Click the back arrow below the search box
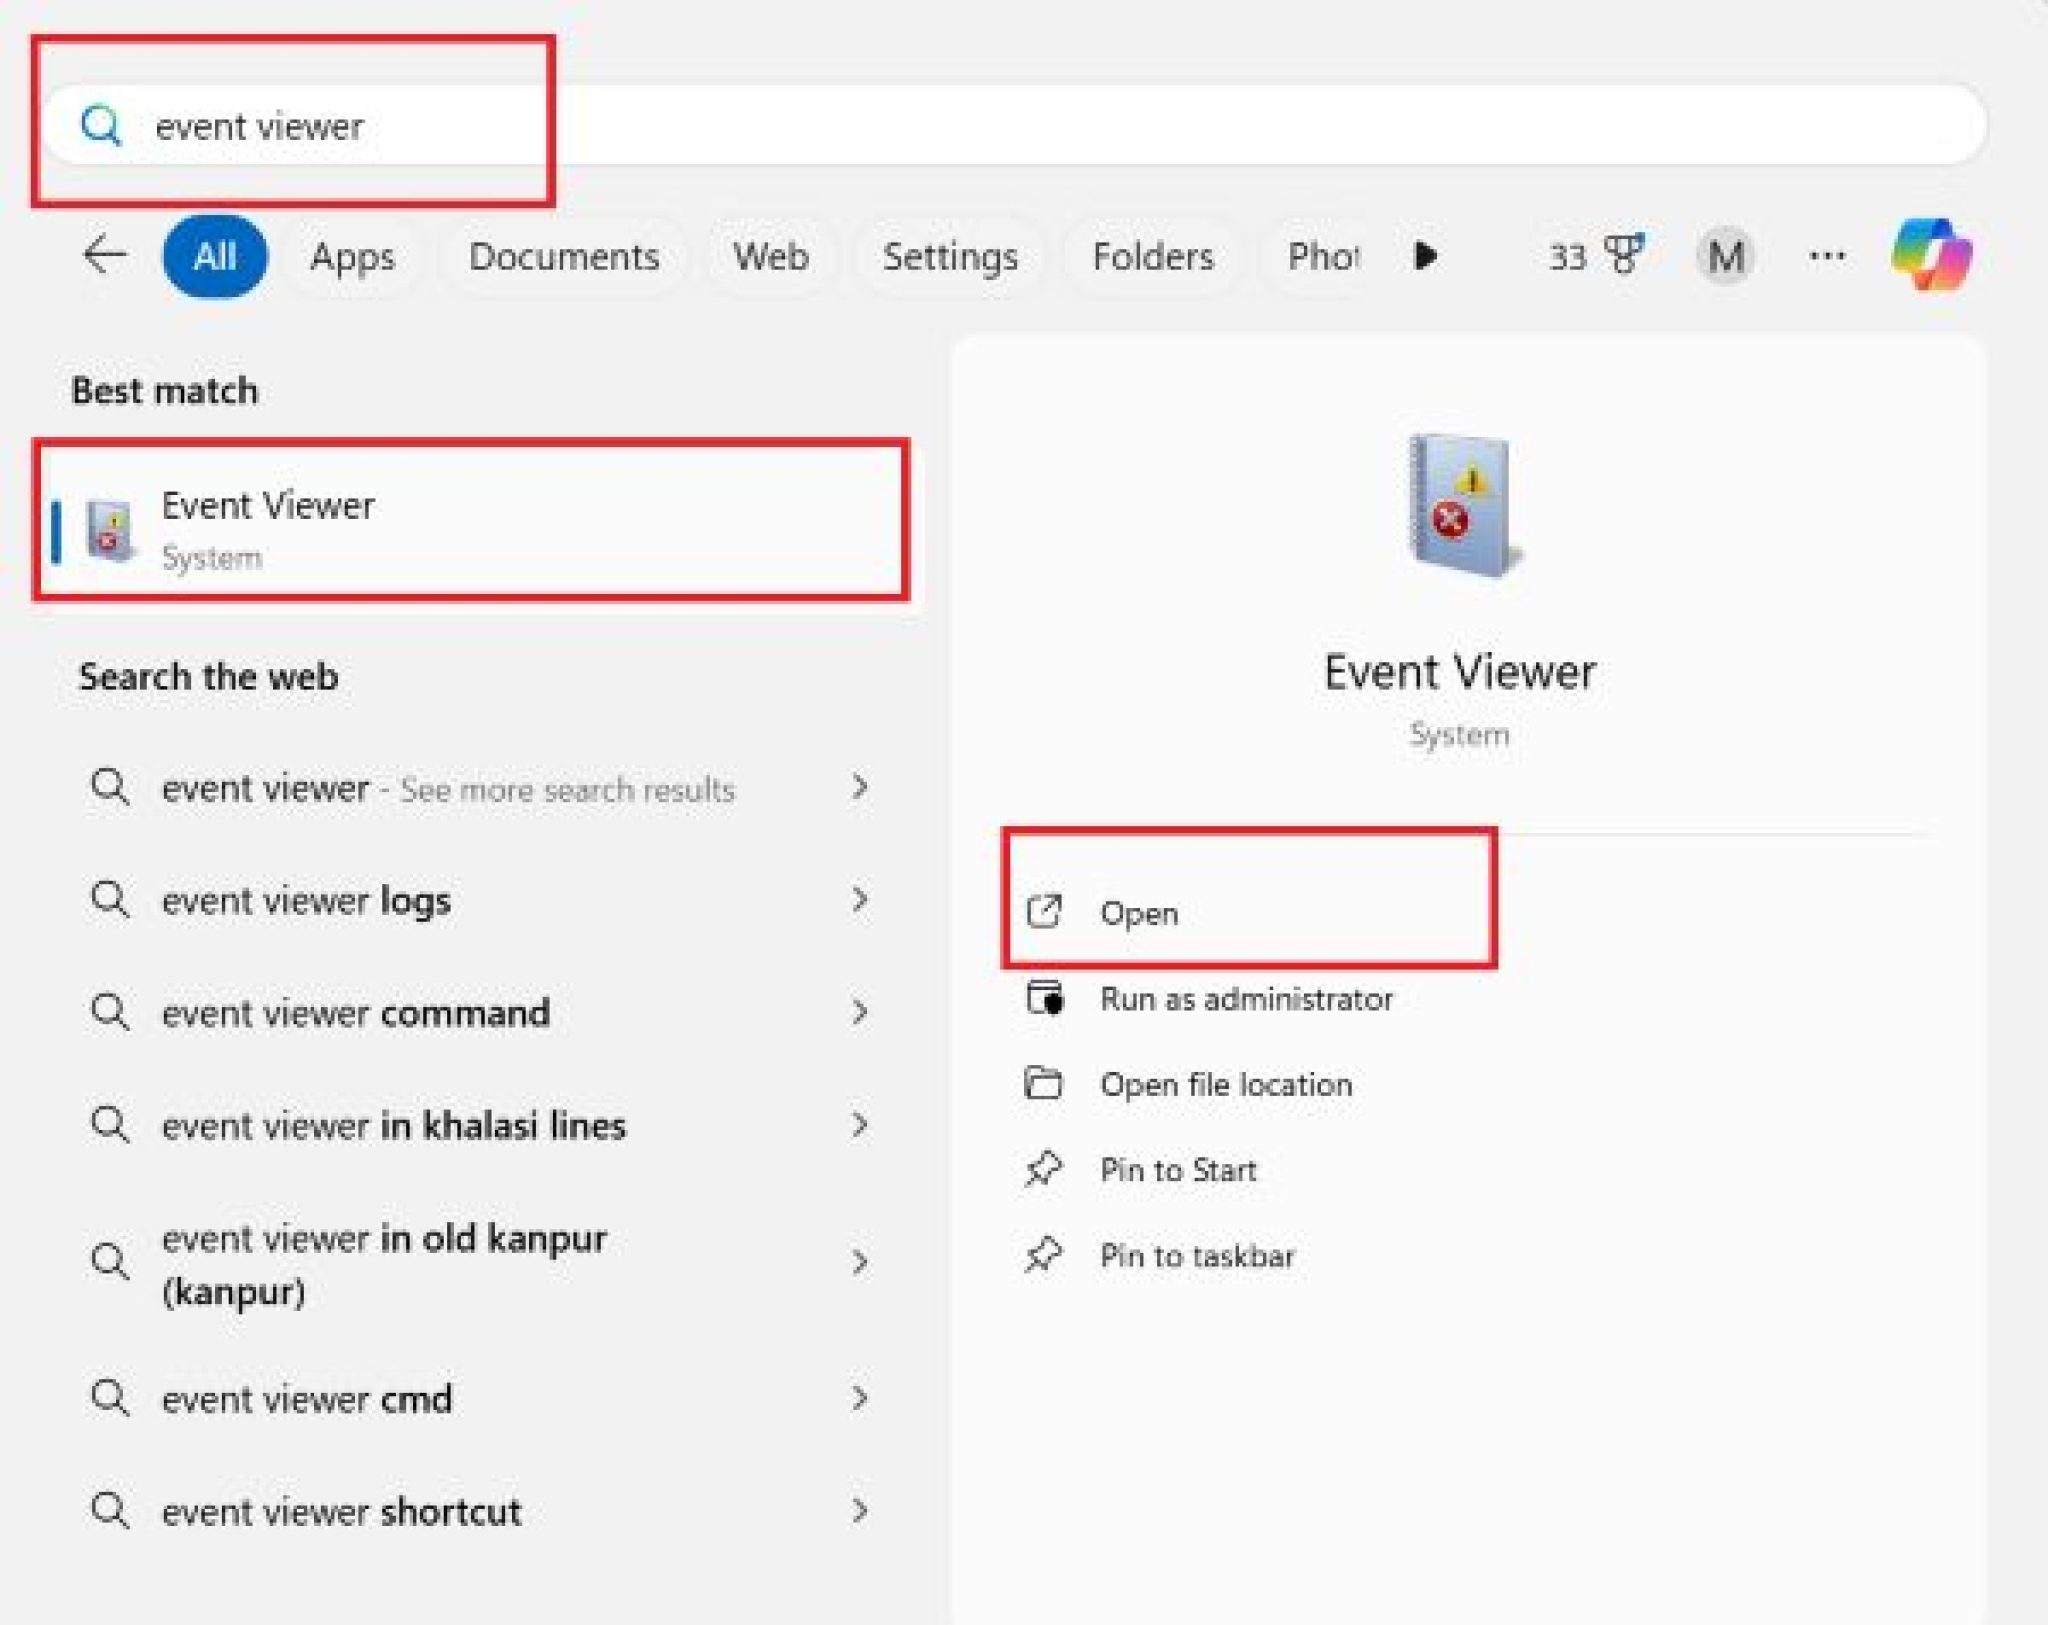Screen dimensions: 2048x1625 pos(103,255)
